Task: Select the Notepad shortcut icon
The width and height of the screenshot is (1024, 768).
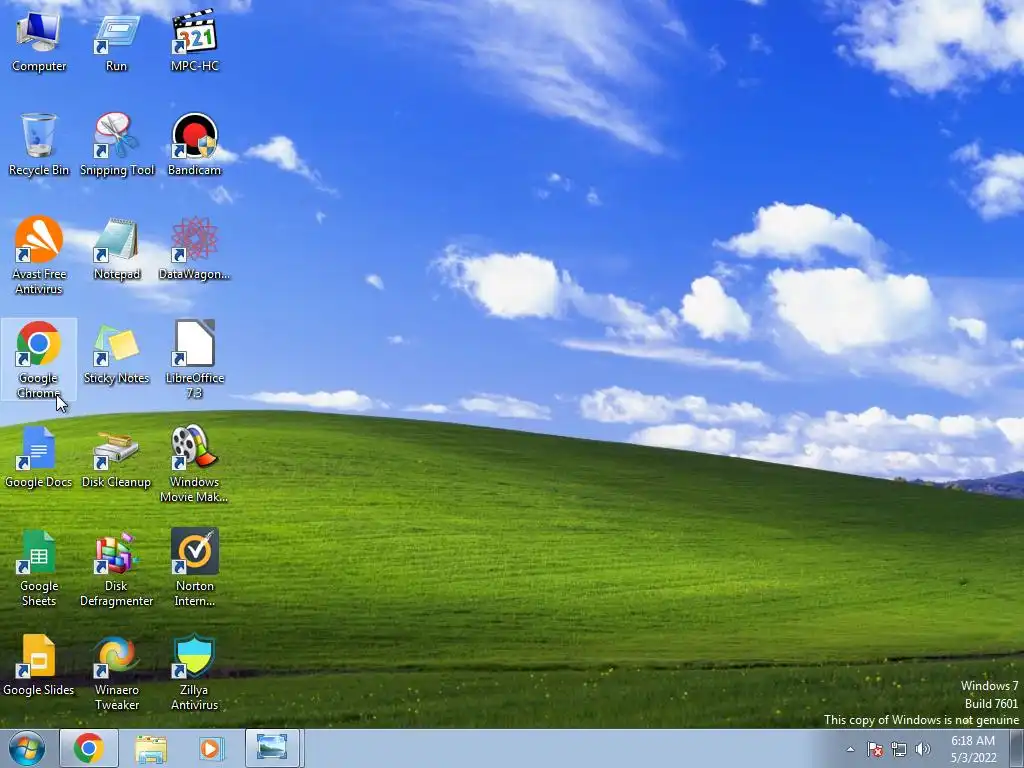Action: (x=116, y=249)
